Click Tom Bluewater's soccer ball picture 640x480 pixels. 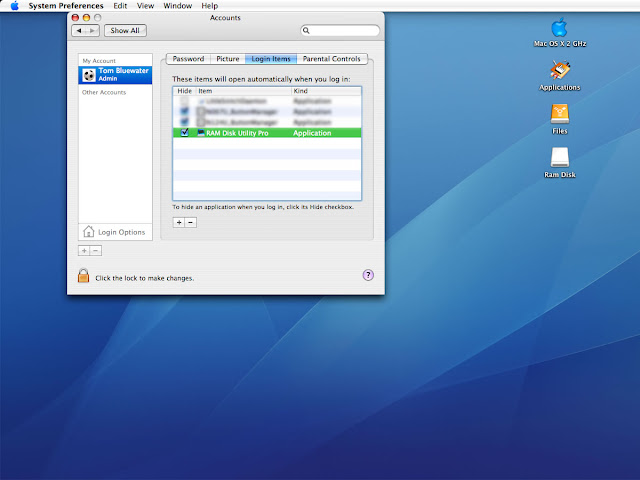coord(89,75)
